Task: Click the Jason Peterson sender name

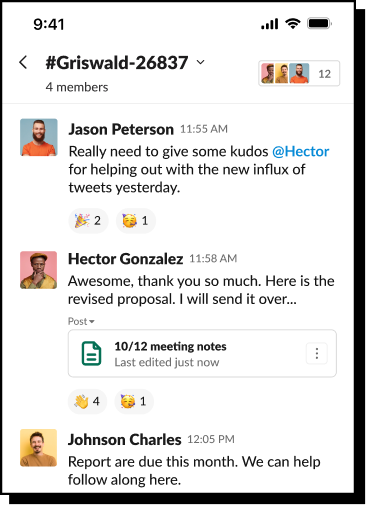Action: 121,129
